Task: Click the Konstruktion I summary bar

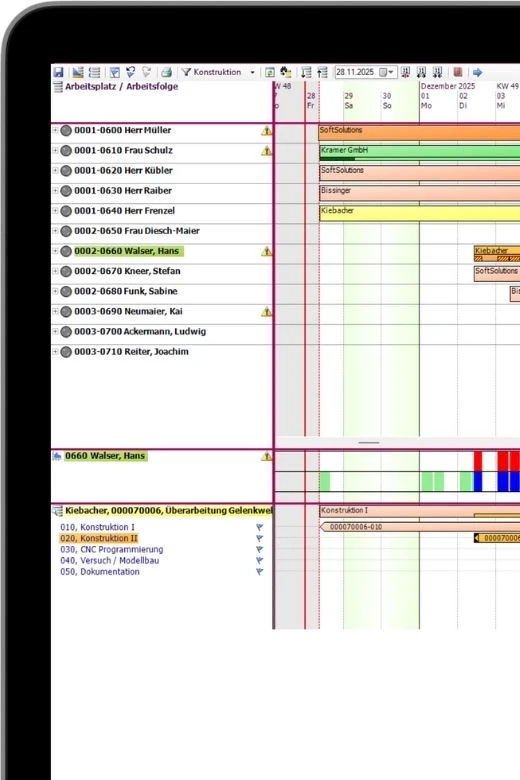Action: (x=419, y=511)
